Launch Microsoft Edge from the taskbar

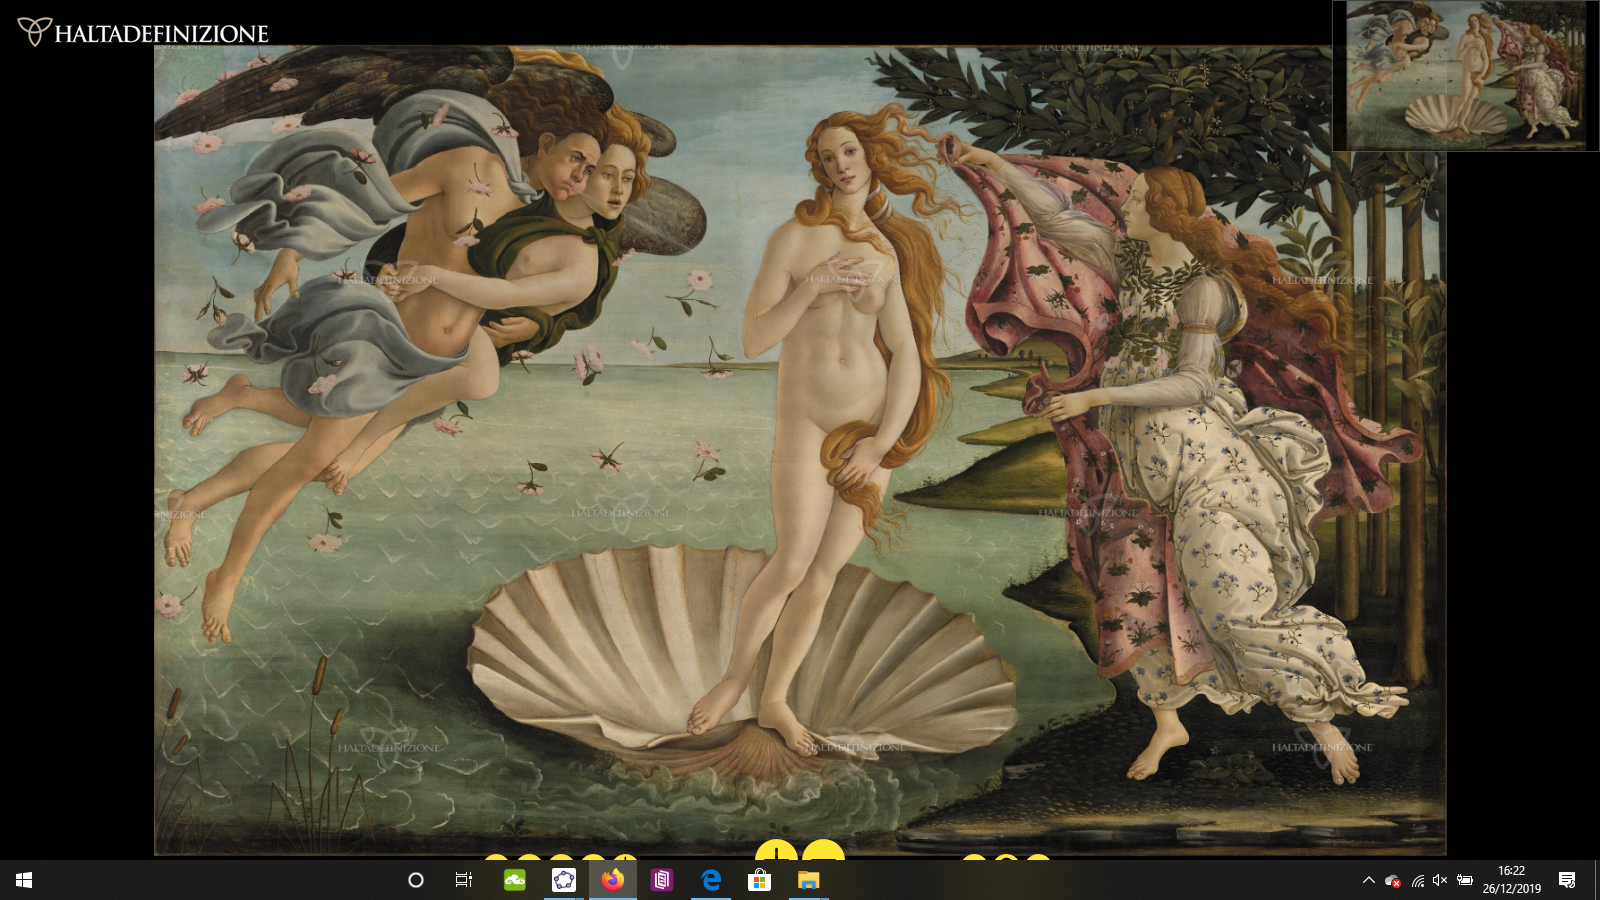pos(711,880)
